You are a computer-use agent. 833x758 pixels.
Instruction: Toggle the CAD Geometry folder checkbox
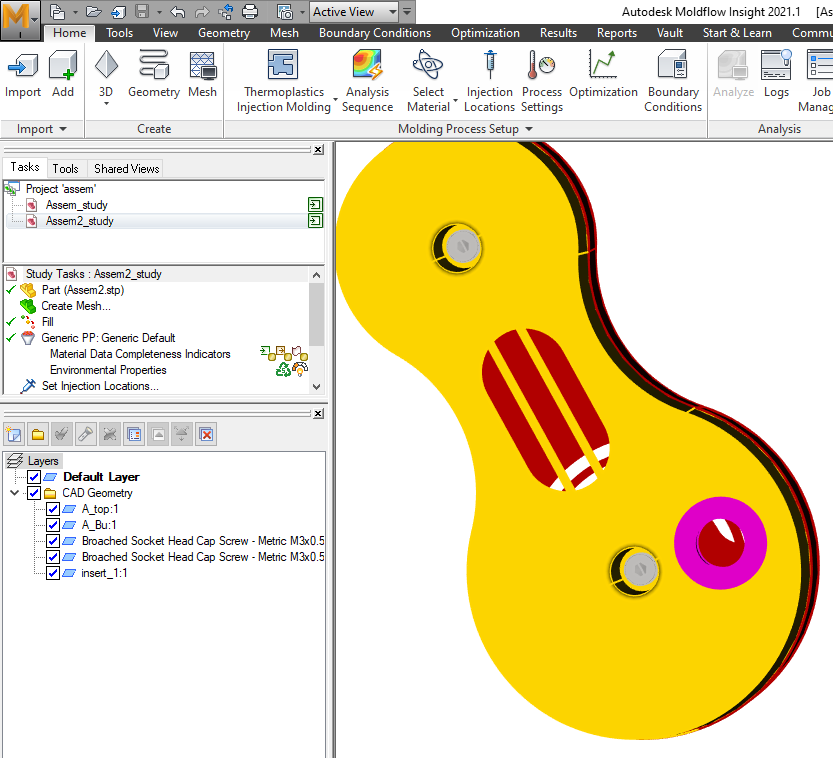click(x=34, y=493)
